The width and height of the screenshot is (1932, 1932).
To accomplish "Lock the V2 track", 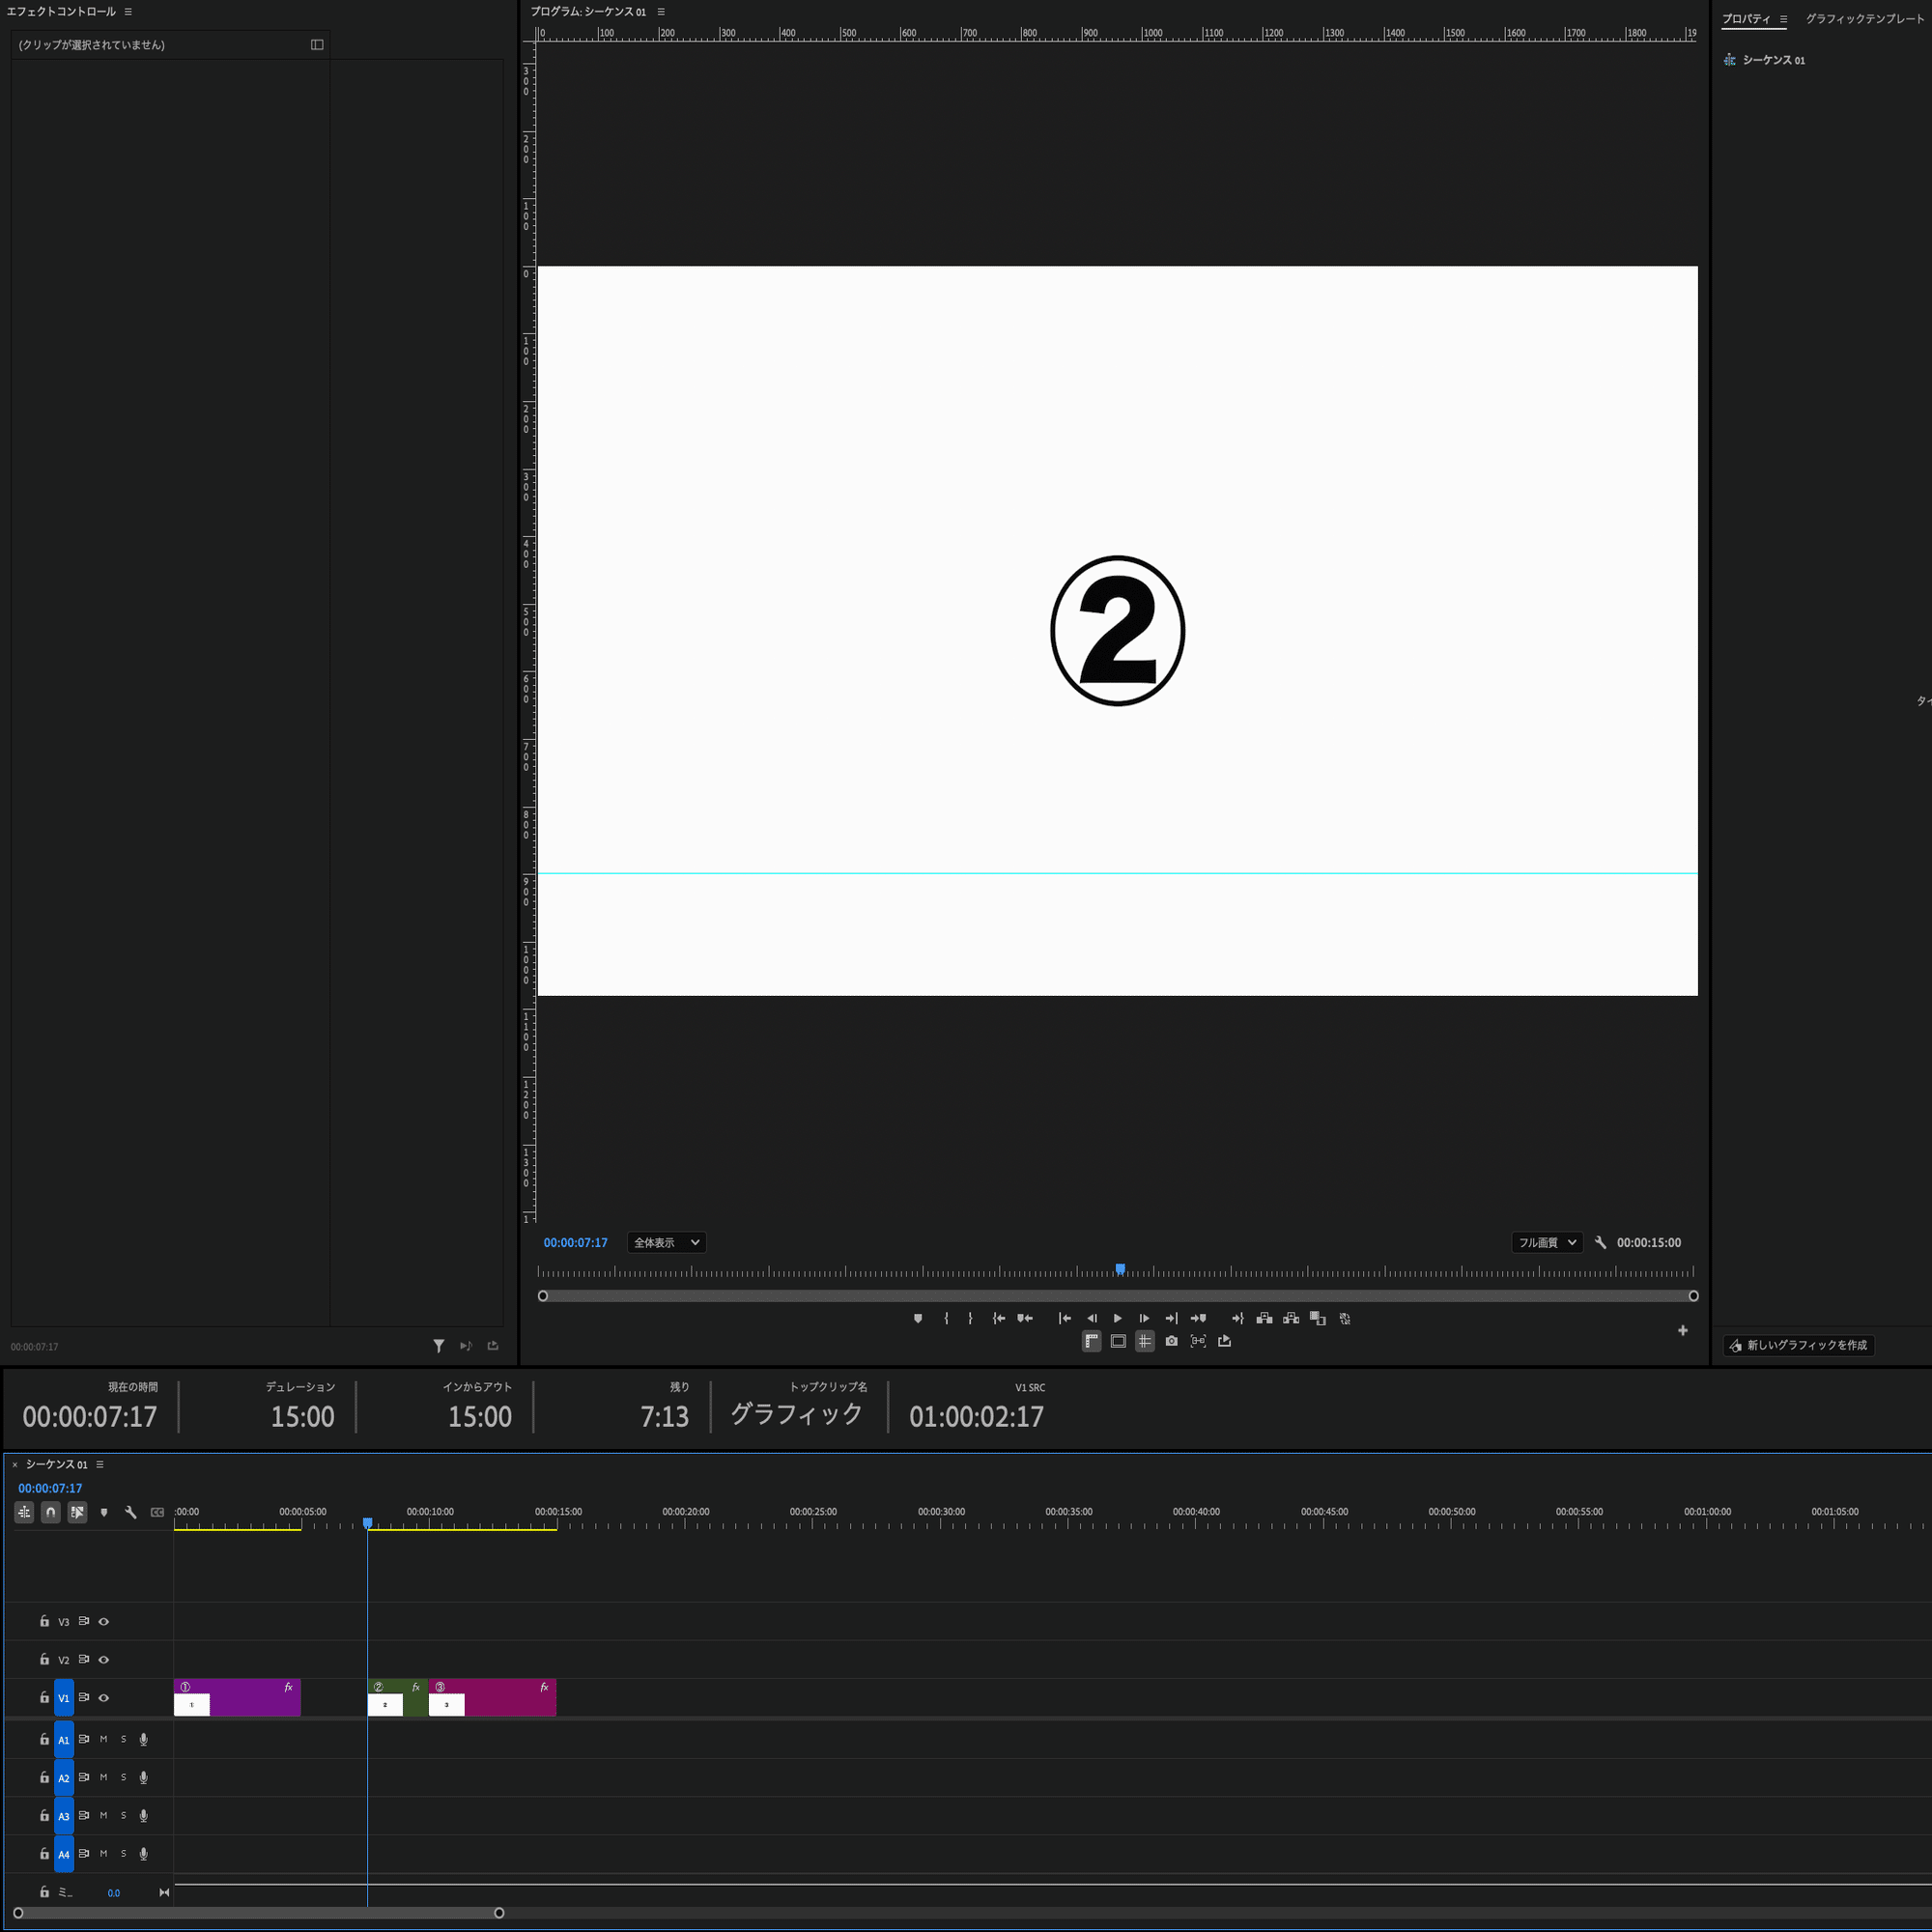I will point(44,1659).
